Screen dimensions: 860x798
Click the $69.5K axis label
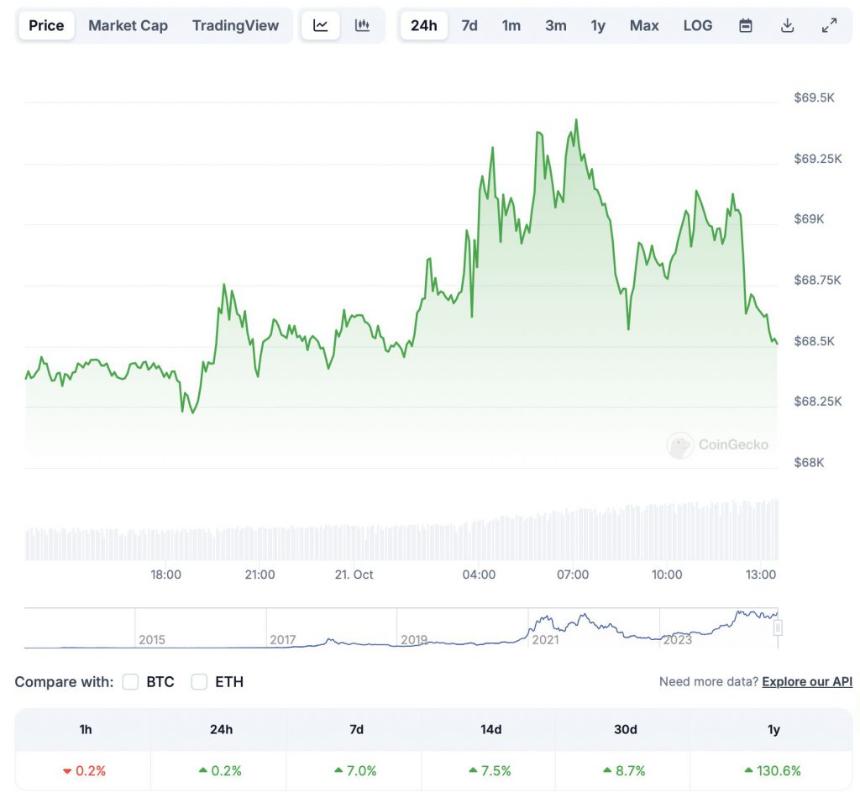click(x=814, y=98)
